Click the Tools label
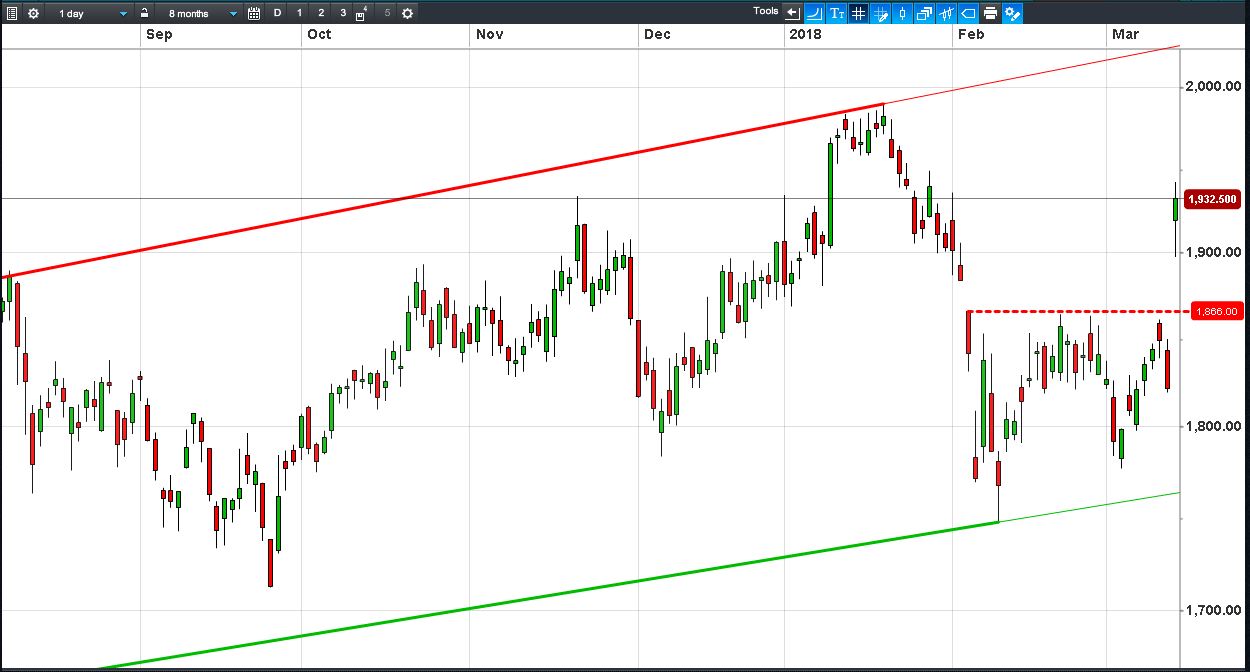 (766, 11)
